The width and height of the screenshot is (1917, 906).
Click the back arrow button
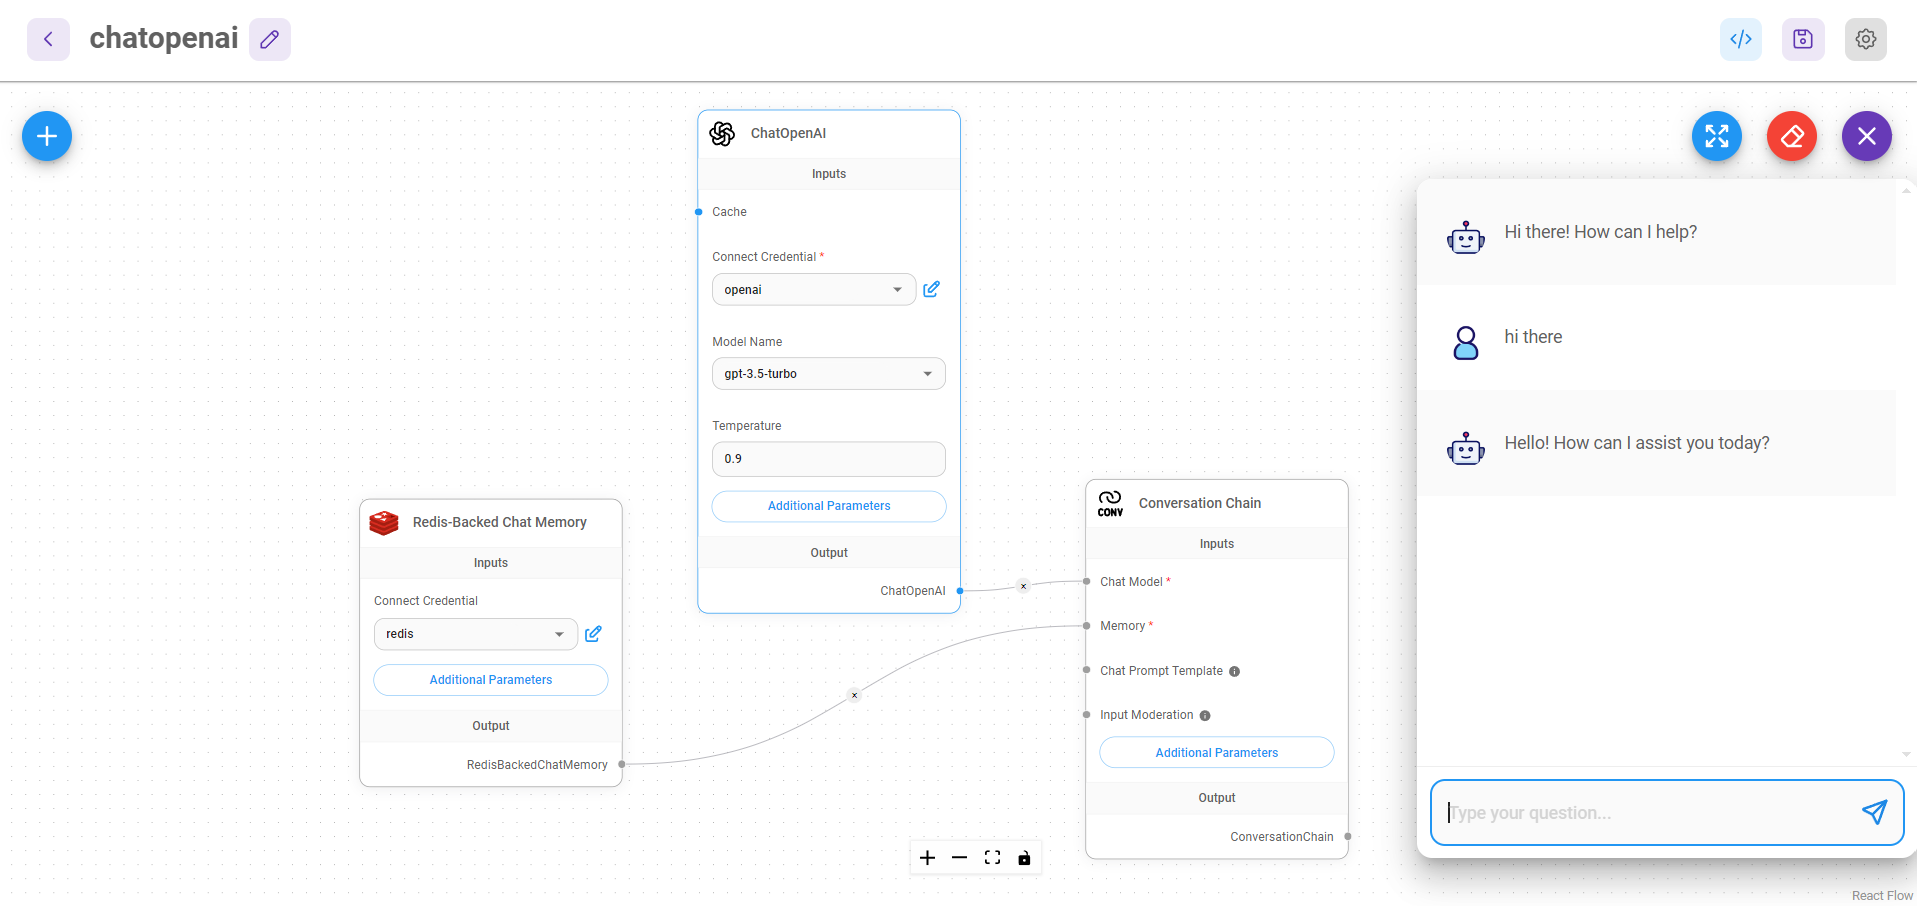click(48, 40)
